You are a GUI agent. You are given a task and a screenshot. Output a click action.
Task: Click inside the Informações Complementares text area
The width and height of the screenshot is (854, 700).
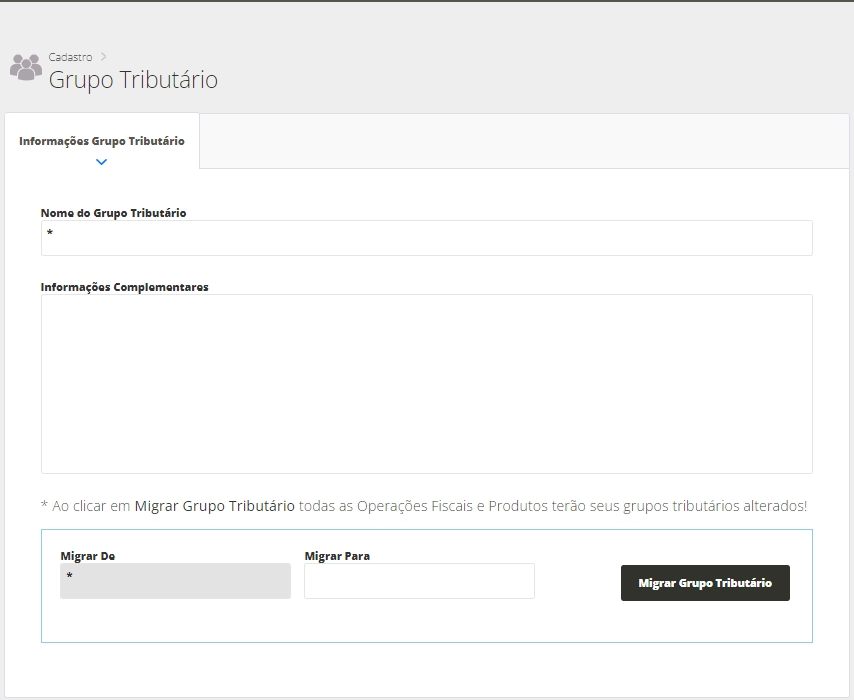coord(426,383)
